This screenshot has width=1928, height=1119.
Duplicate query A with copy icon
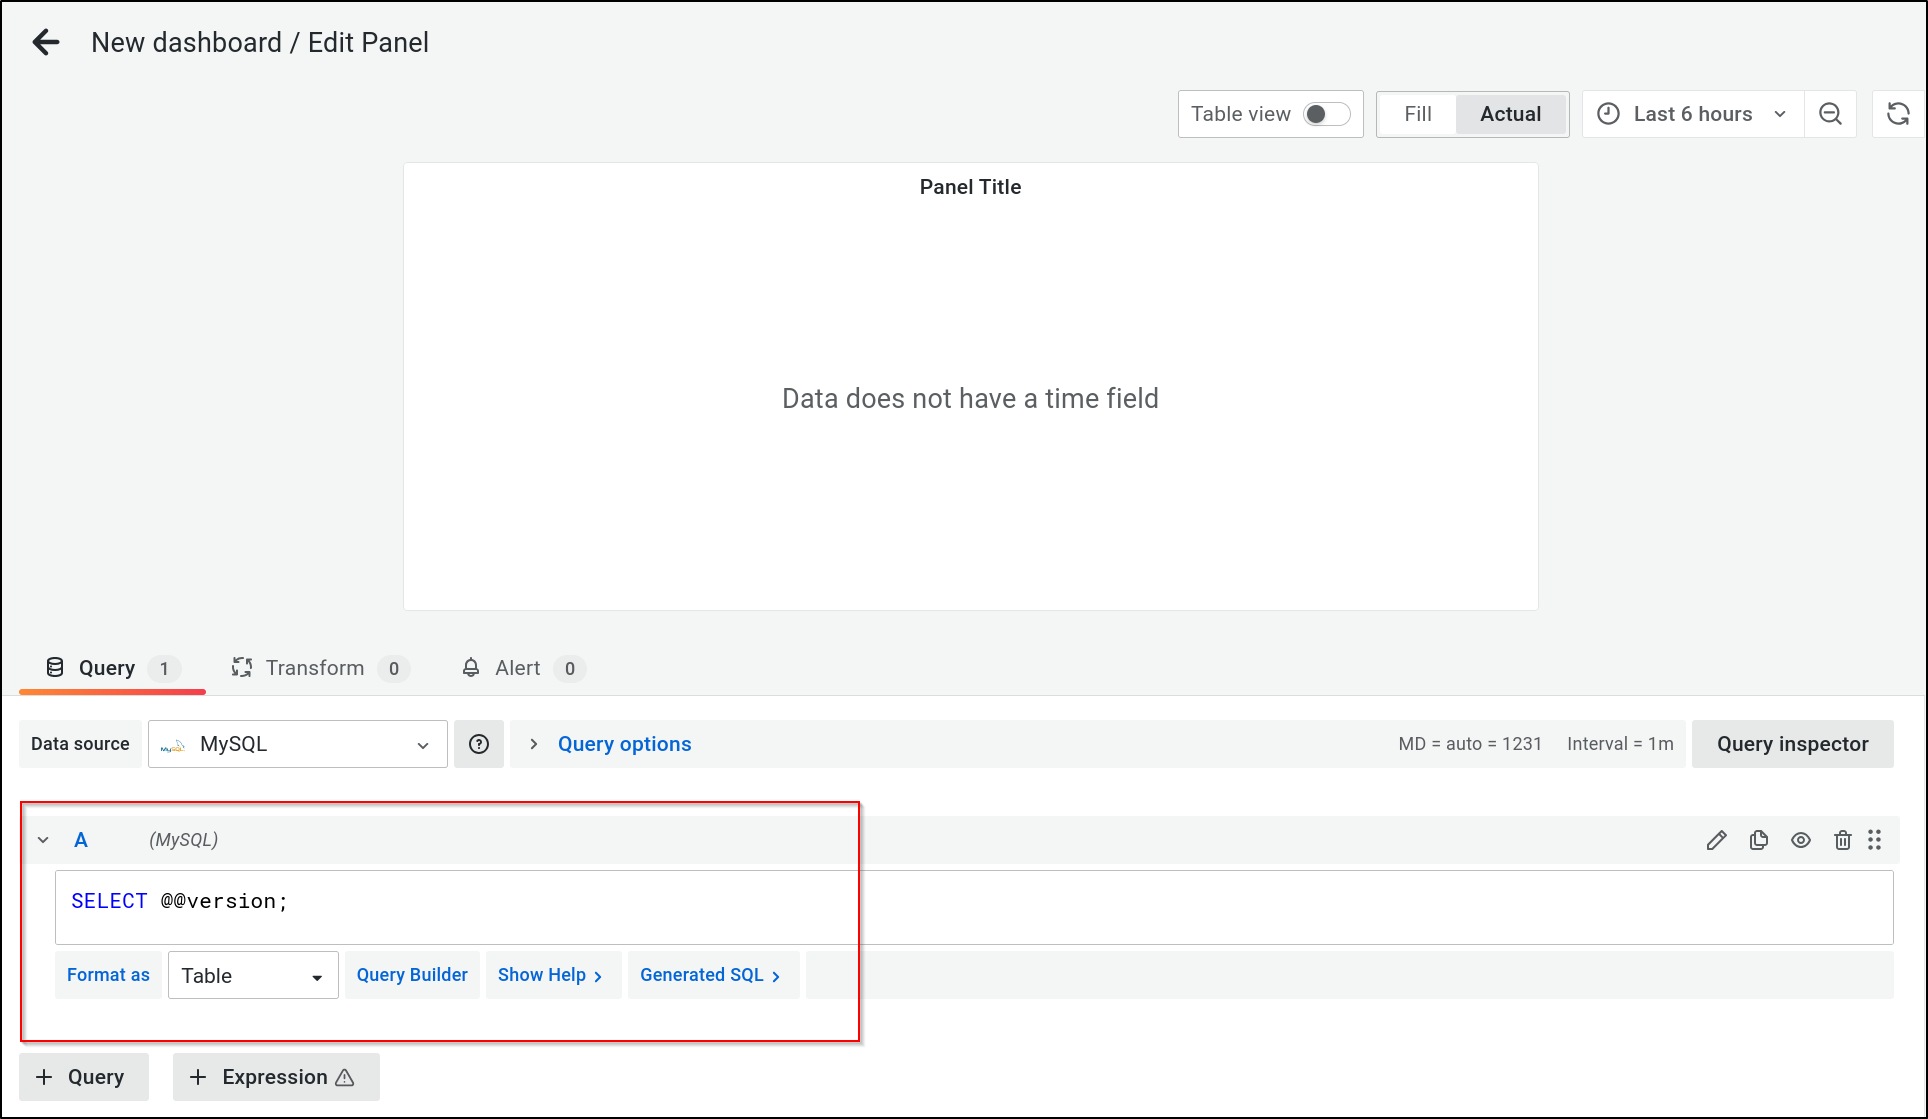point(1759,840)
